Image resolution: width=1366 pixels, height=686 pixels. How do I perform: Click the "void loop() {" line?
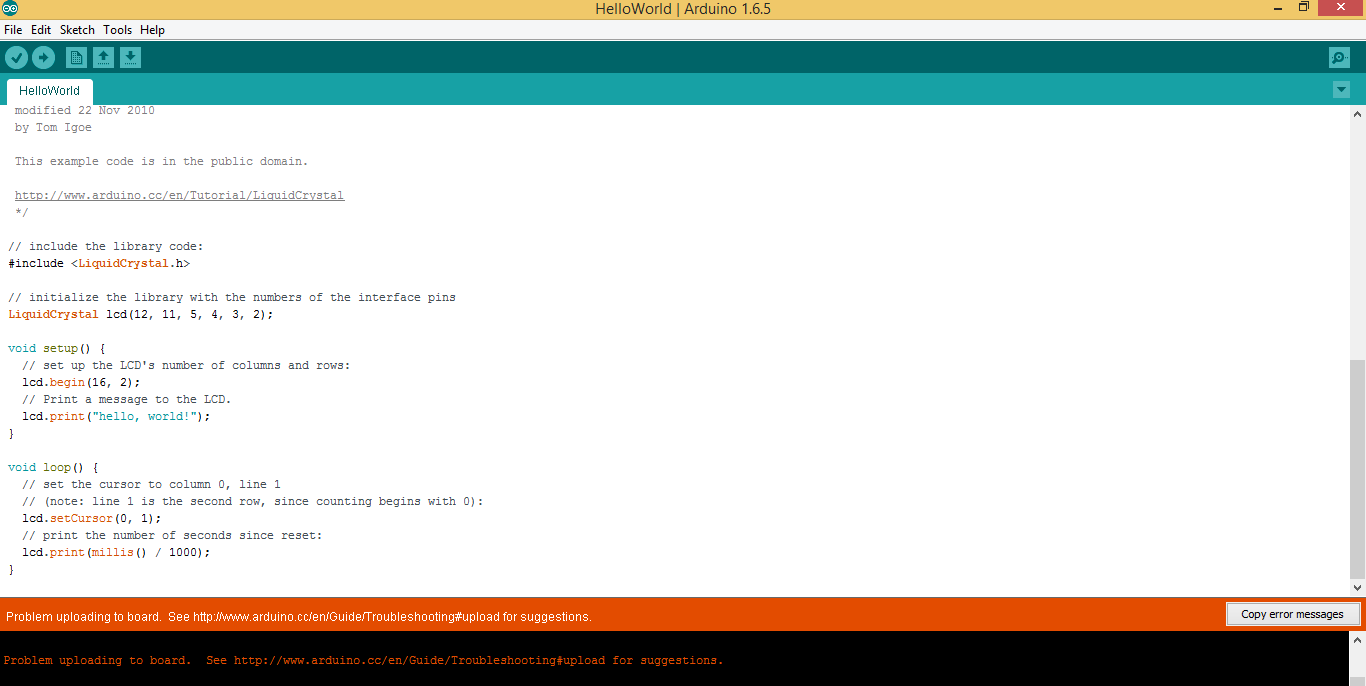click(53, 467)
